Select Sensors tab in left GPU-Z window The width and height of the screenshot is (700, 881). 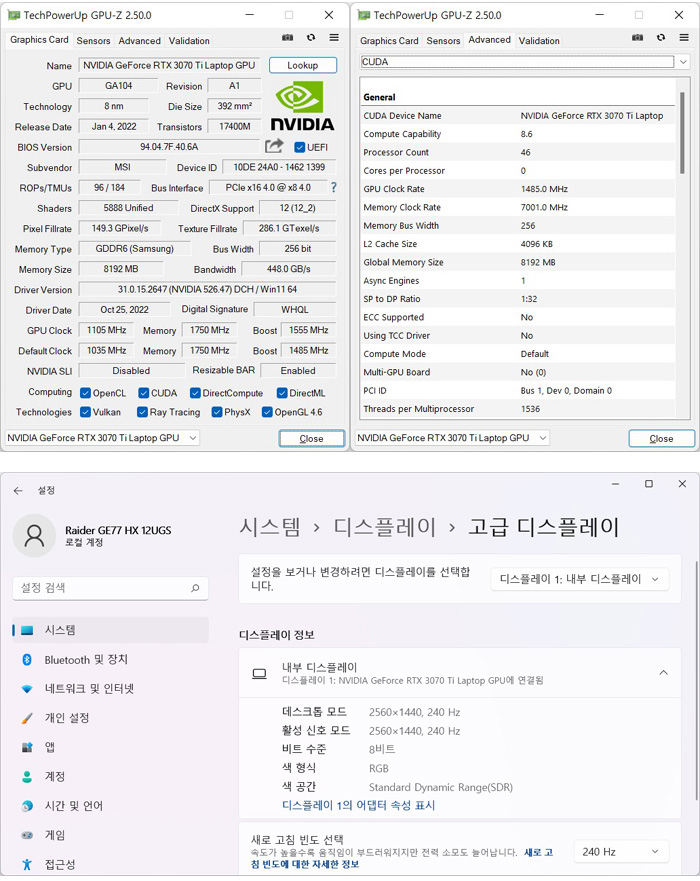(93, 40)
